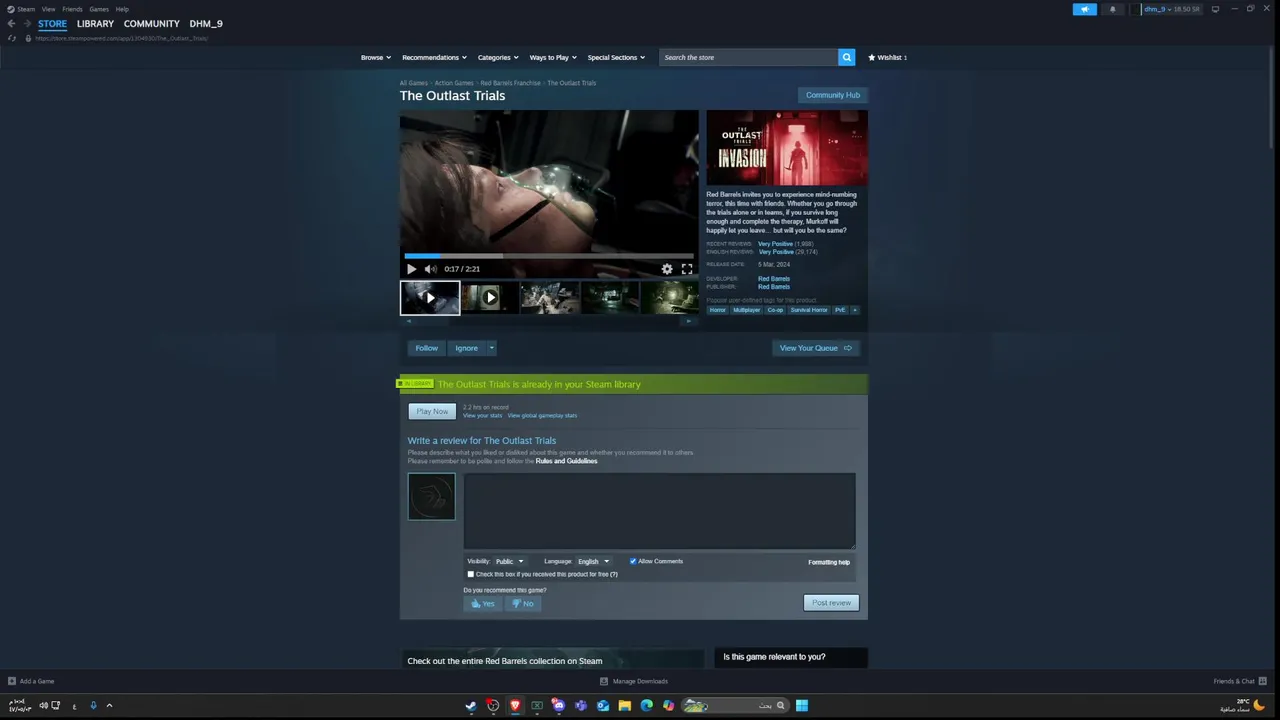
Task: Open the Wishlist link
Action: [x=888, y=57]
